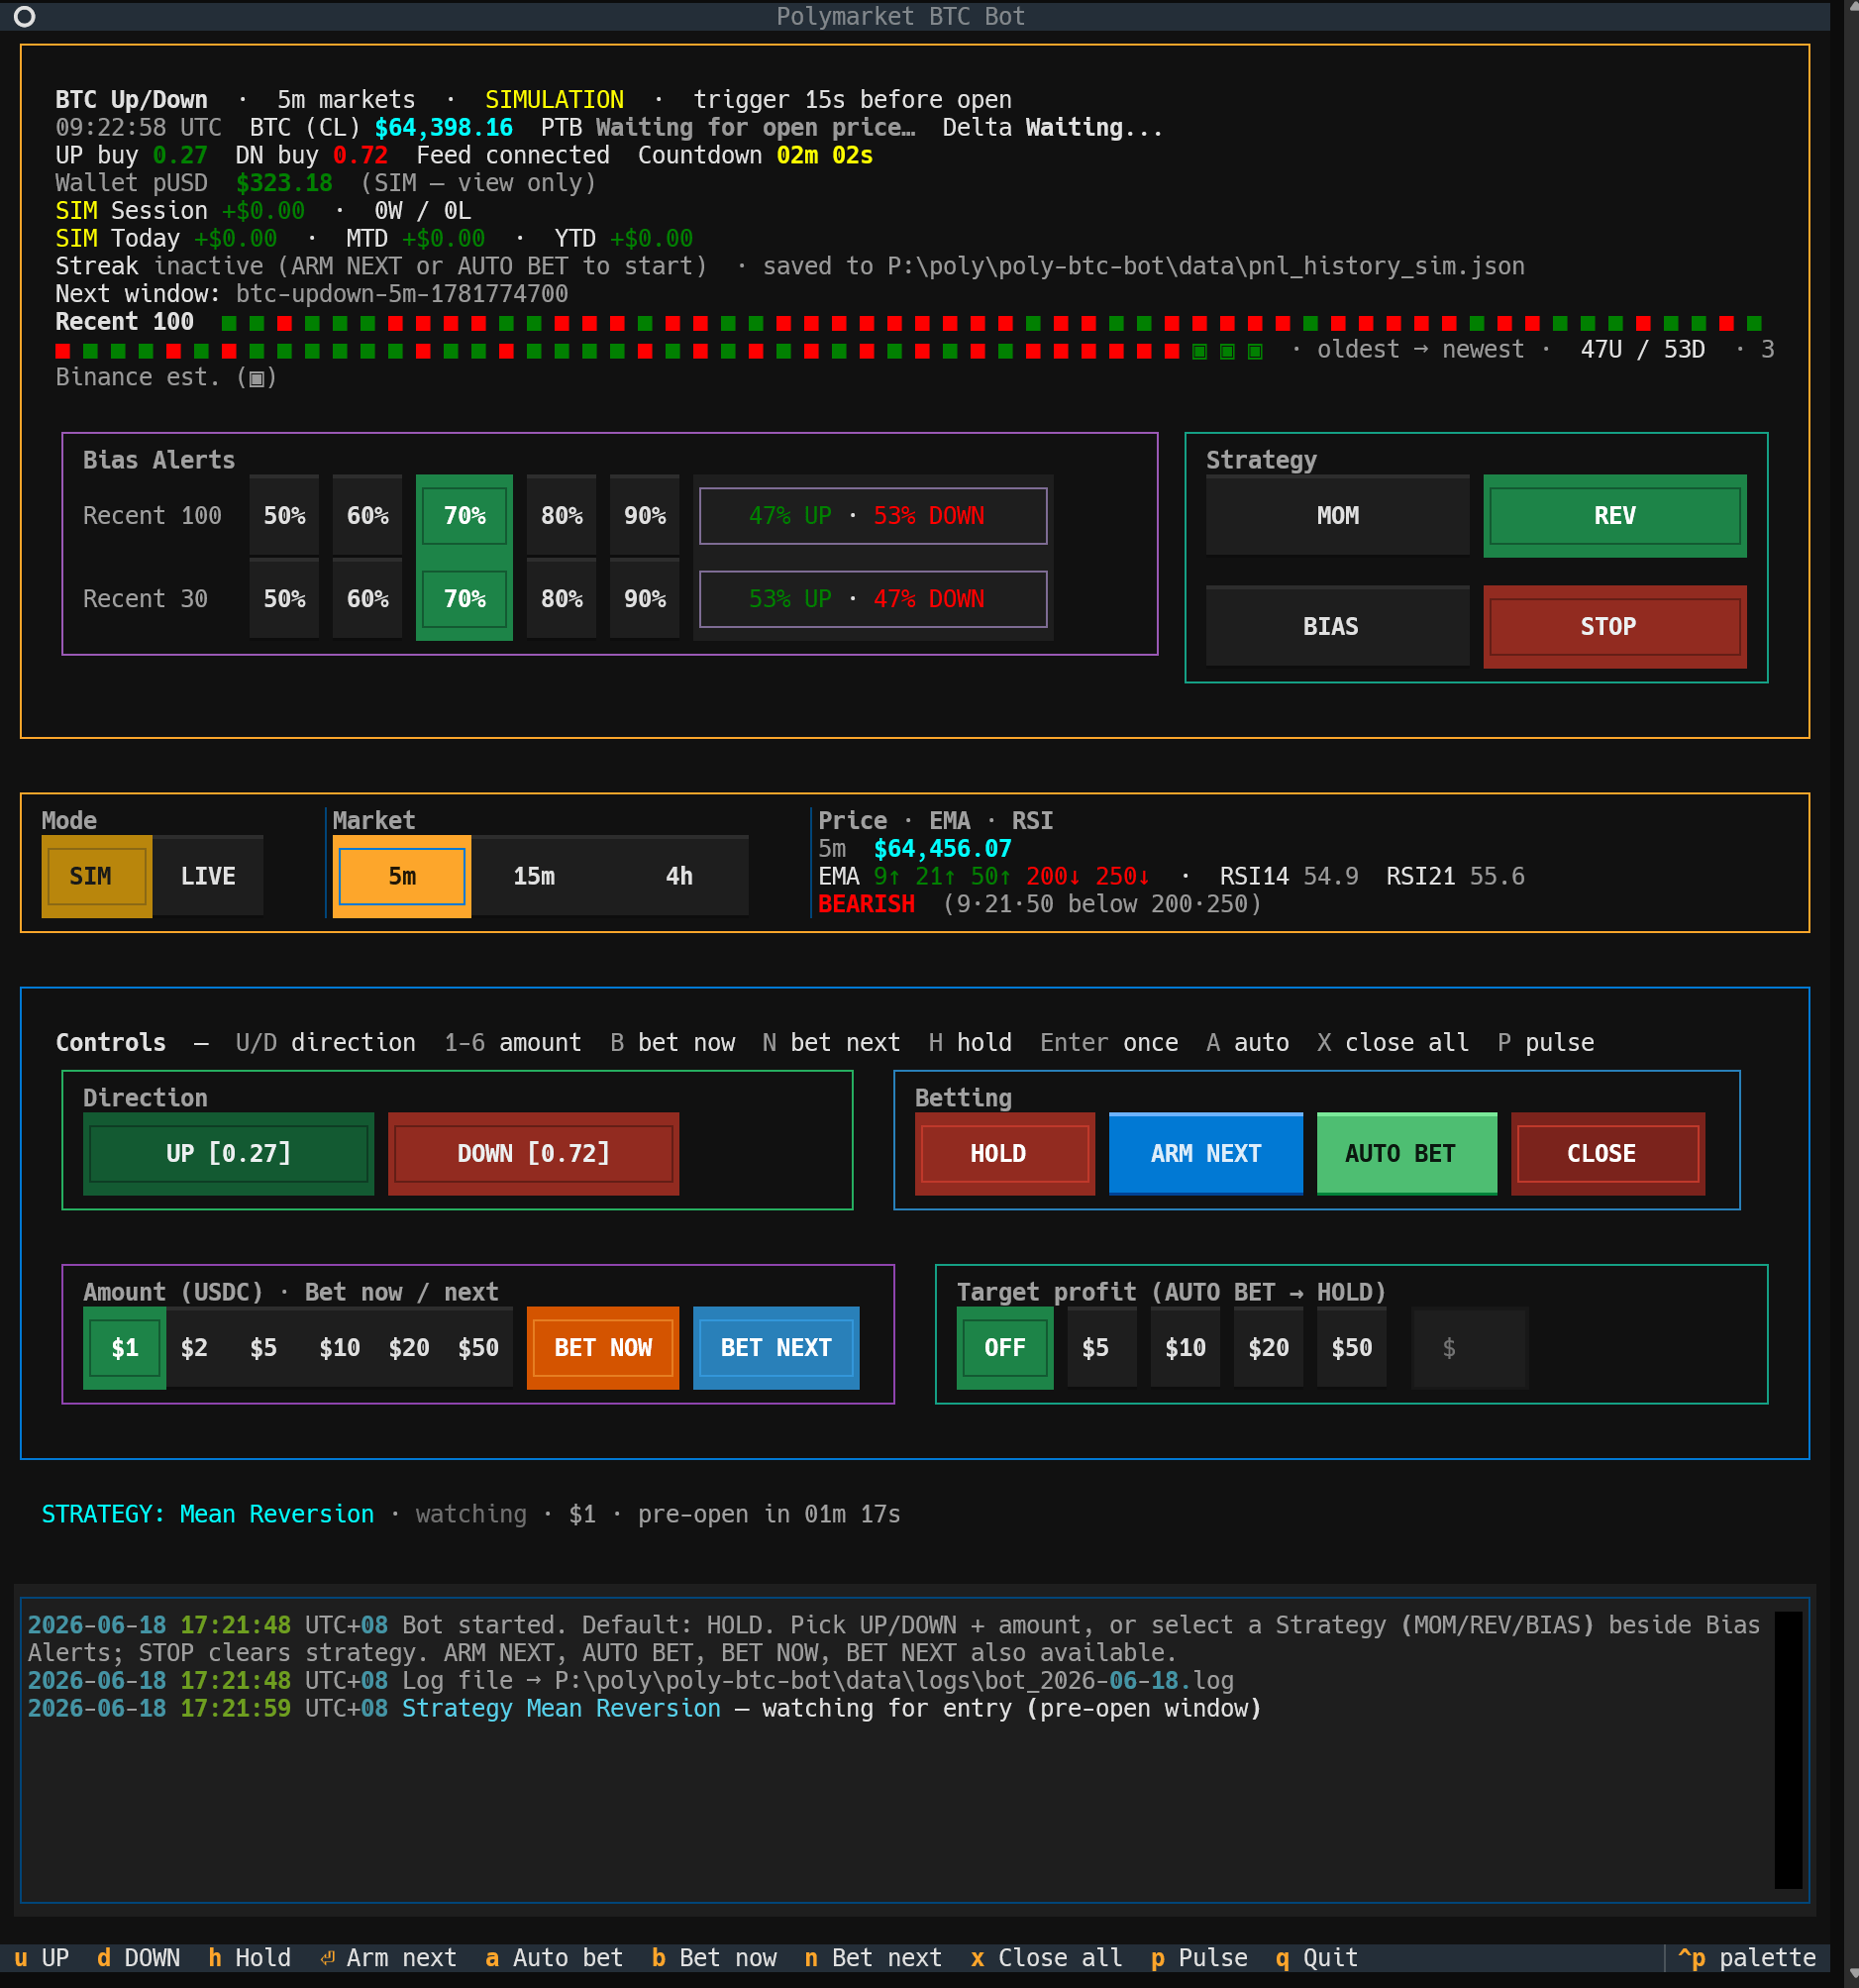1859x1988 pixels.
Task: Set Recent 30 bias alert to 50%
Action: point(284,598)
